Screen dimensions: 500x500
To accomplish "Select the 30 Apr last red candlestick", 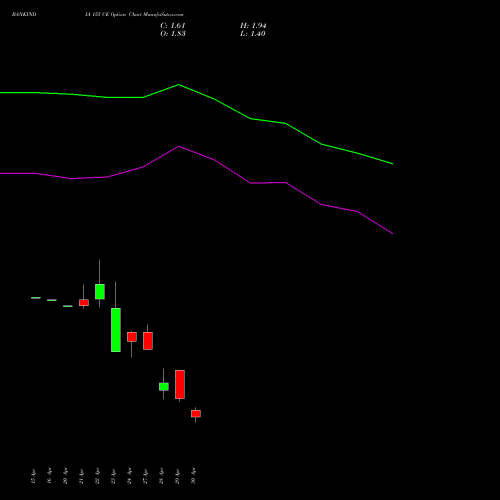I will [196, 414].
